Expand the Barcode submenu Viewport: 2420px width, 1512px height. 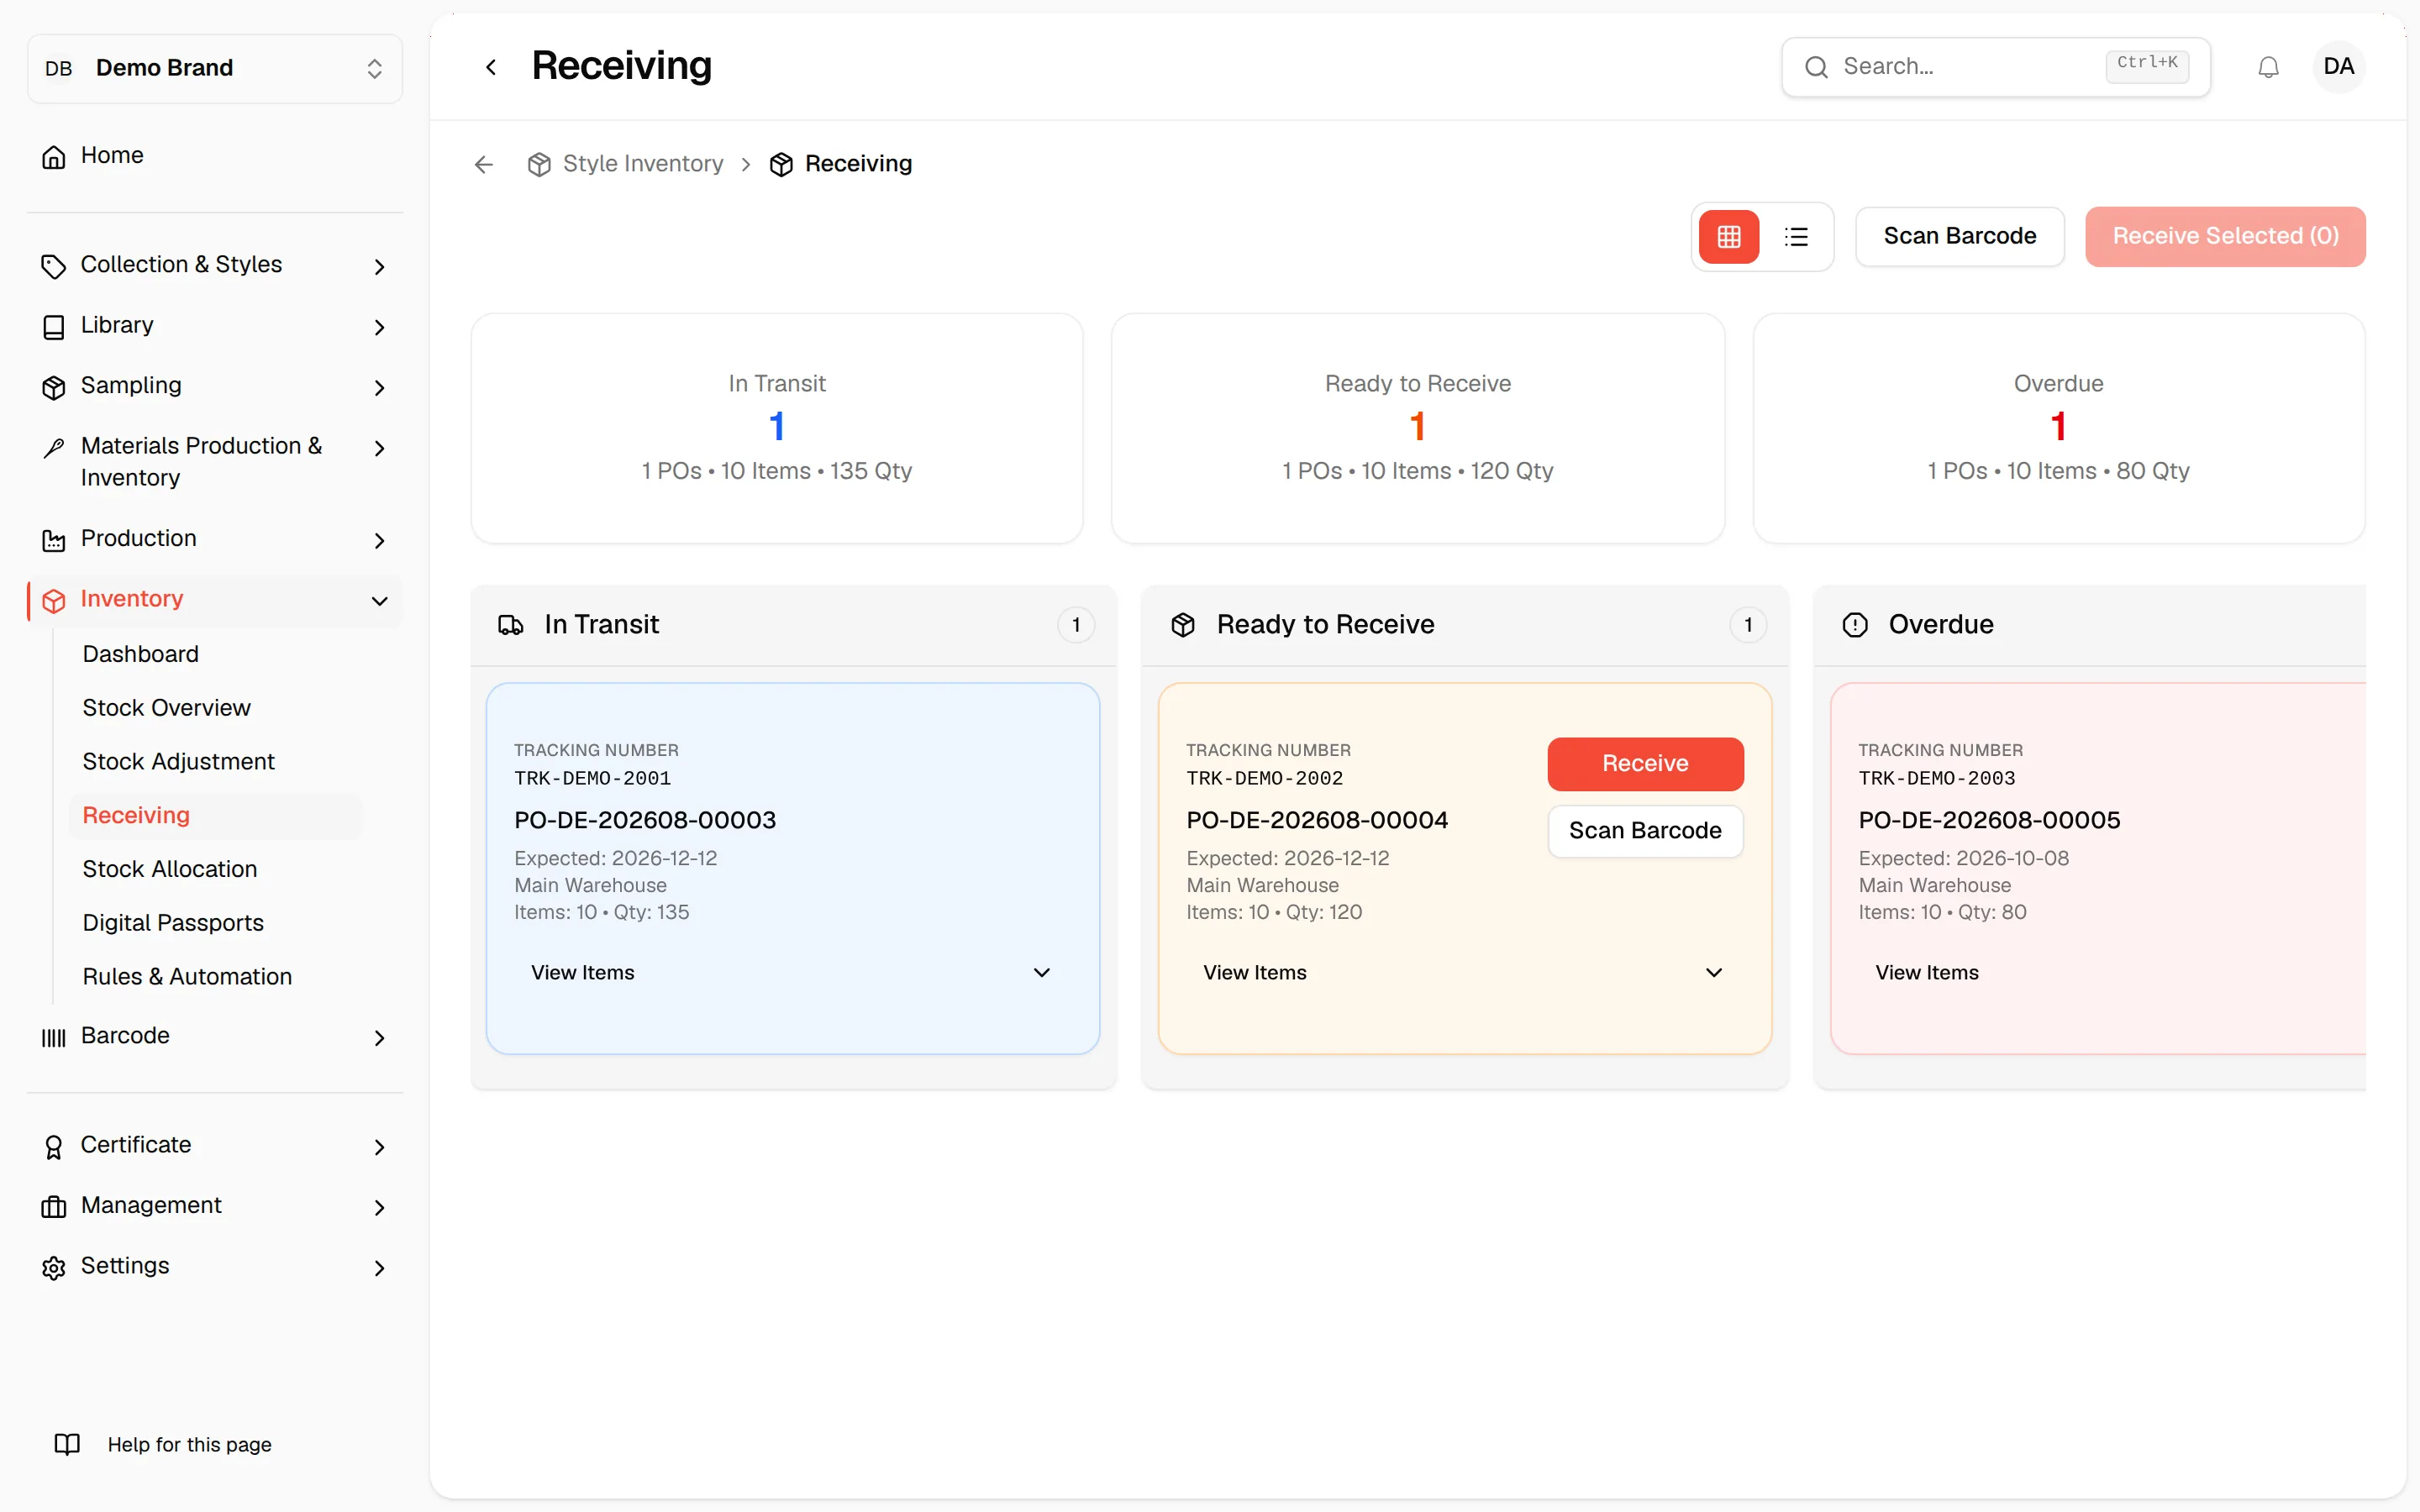click(379, 1037)
